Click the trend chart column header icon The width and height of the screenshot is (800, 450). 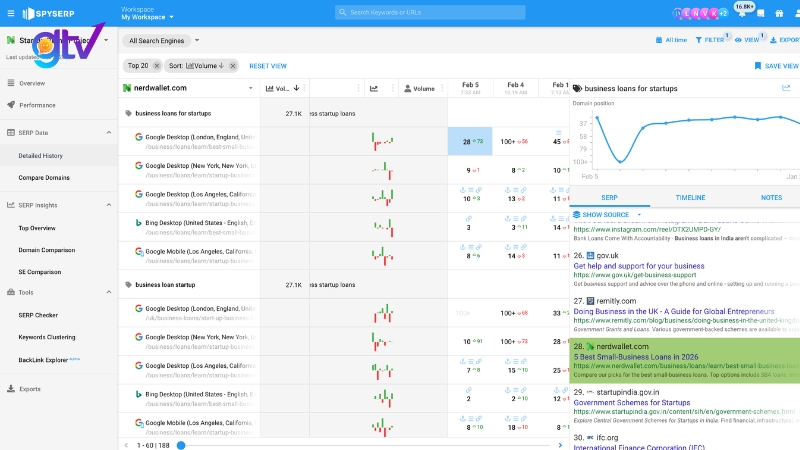tap(373, 88)
